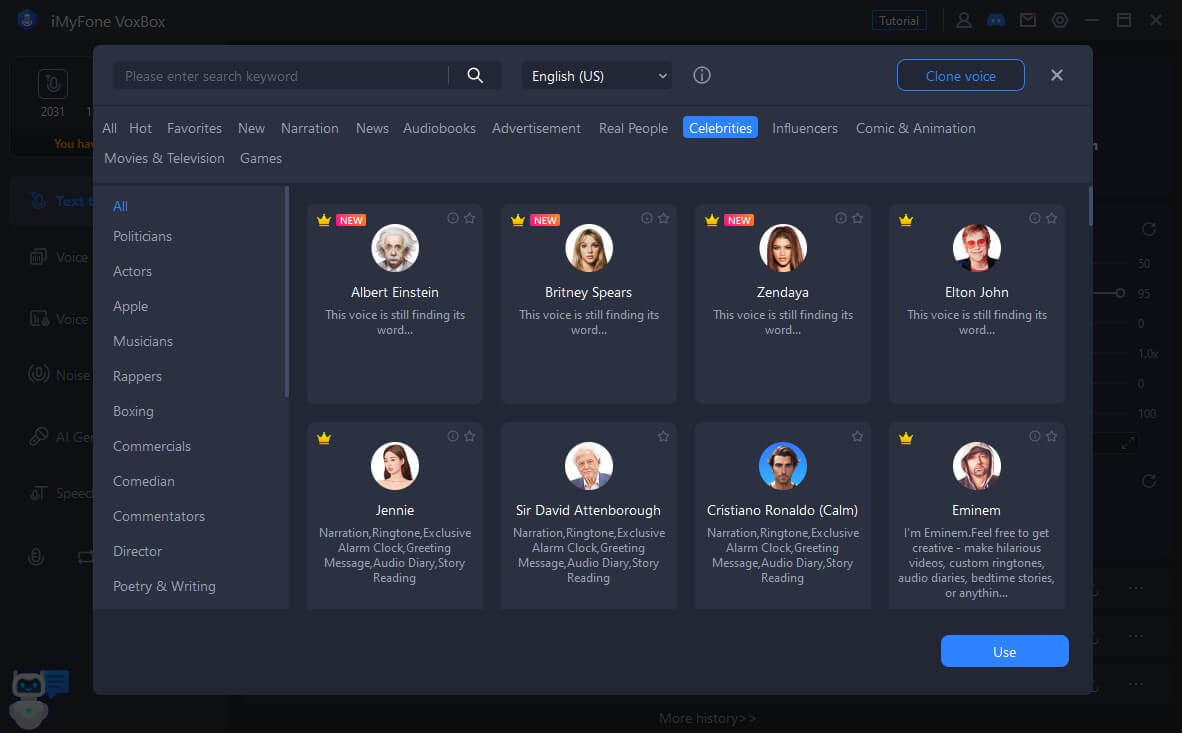Toggle favorite star on Sir David Attenborough

click(x=664, y=437)
